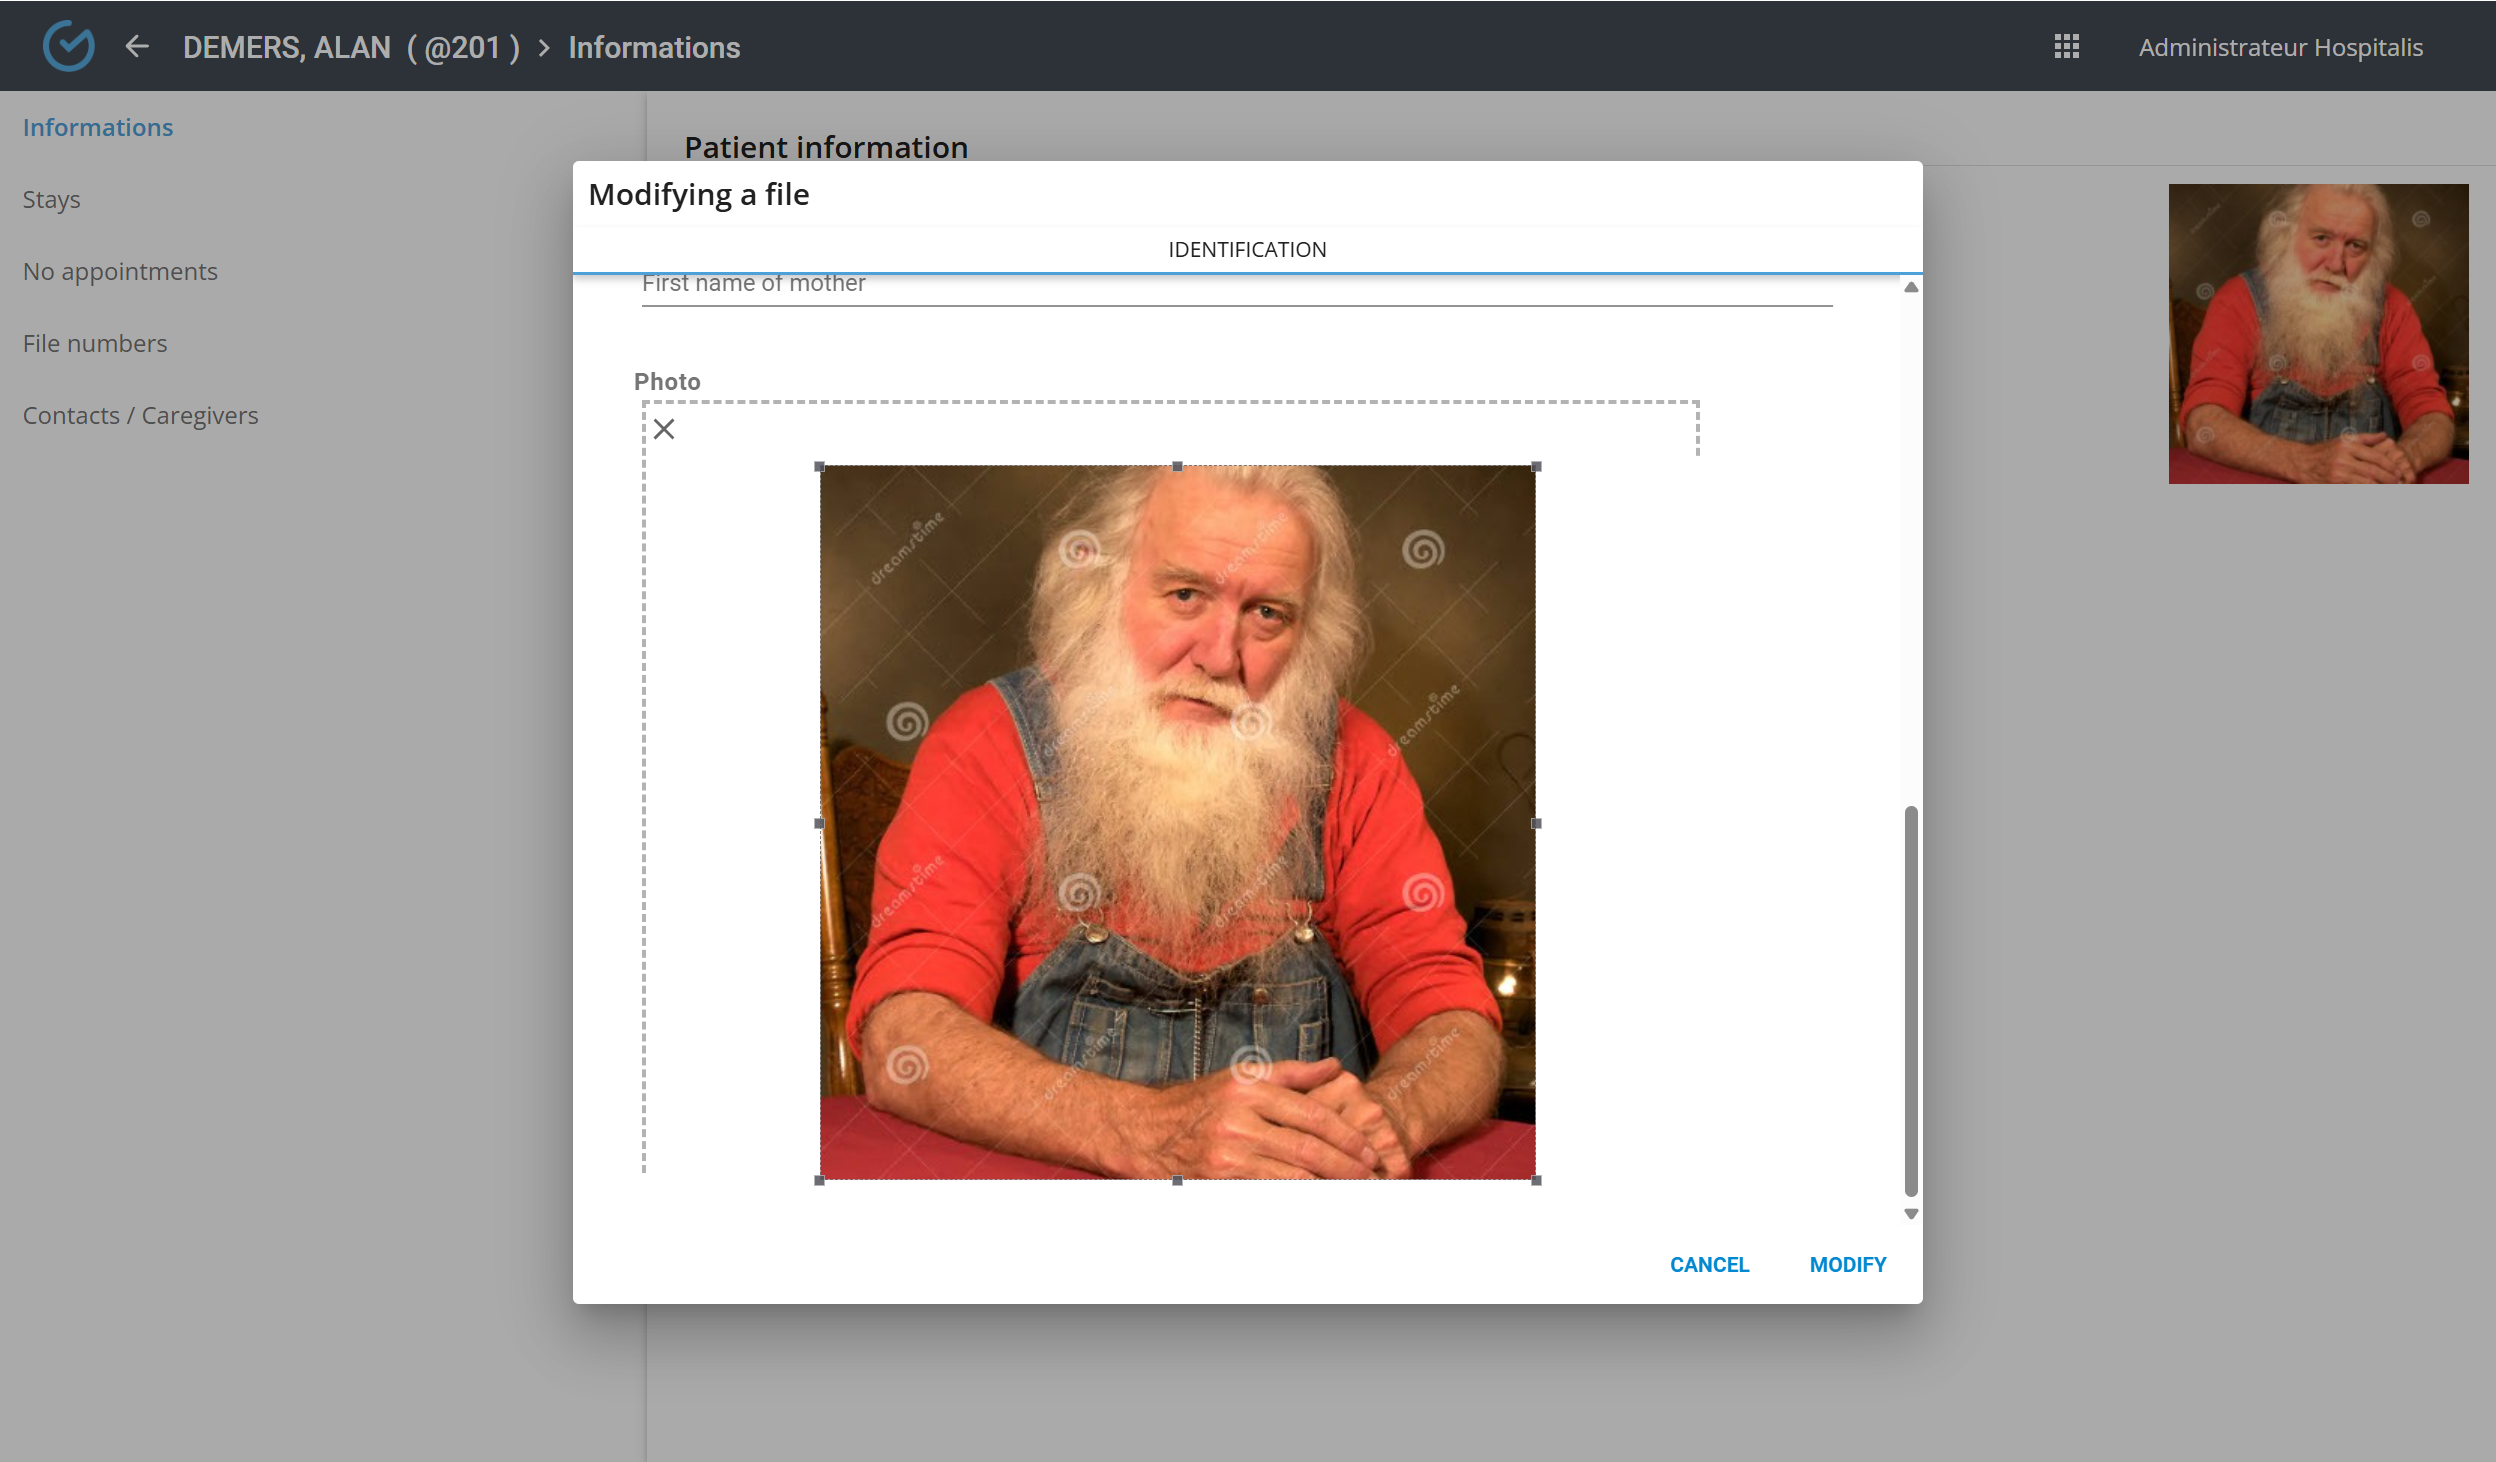2496x1462 pixels.
Task: Click the back arrow in the top bar
Action: click(137, 46)
